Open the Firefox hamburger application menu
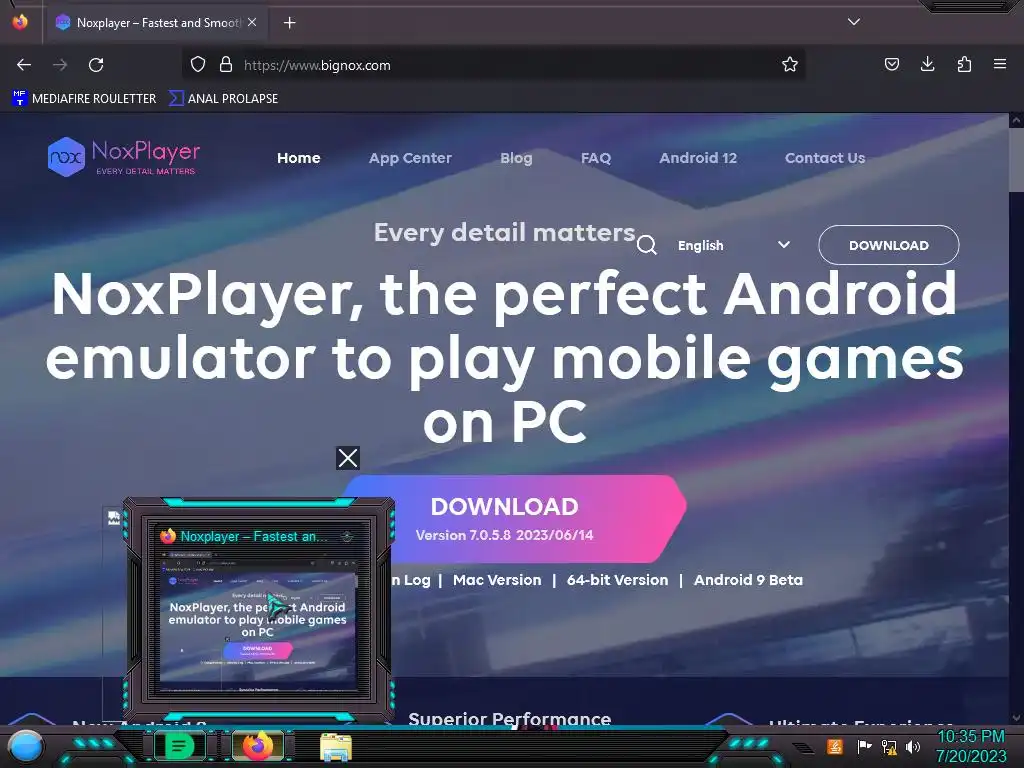This screenshot has width=1024, height=768. pos(1000,64)
